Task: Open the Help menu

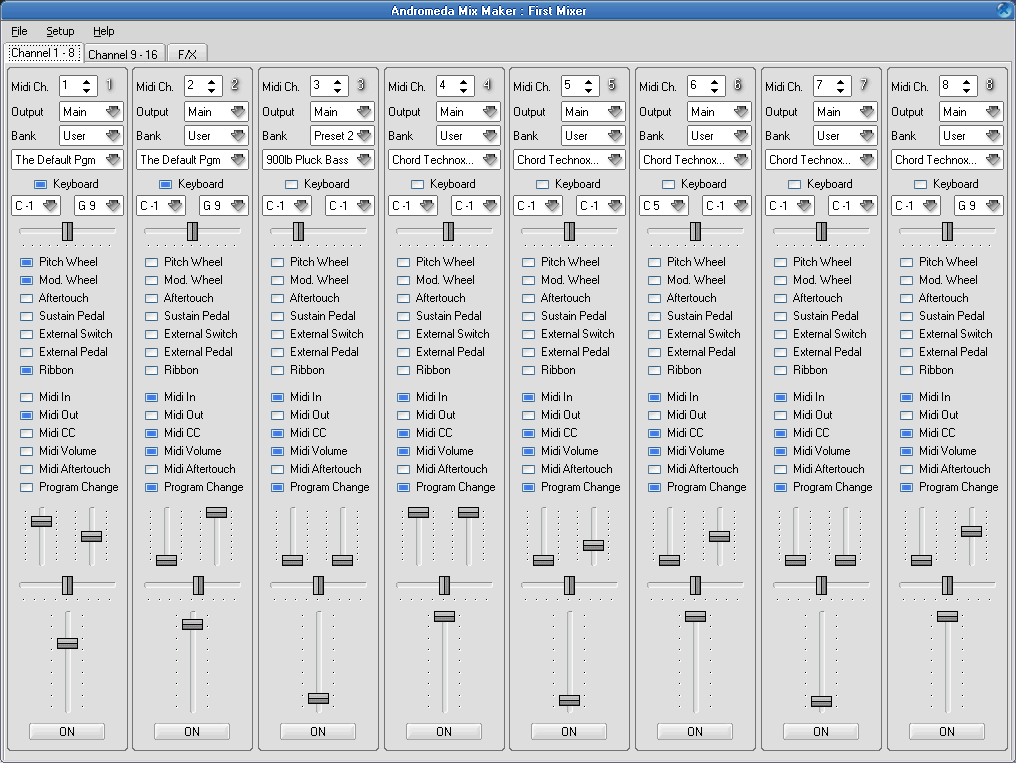Action: tap(104, 31)
